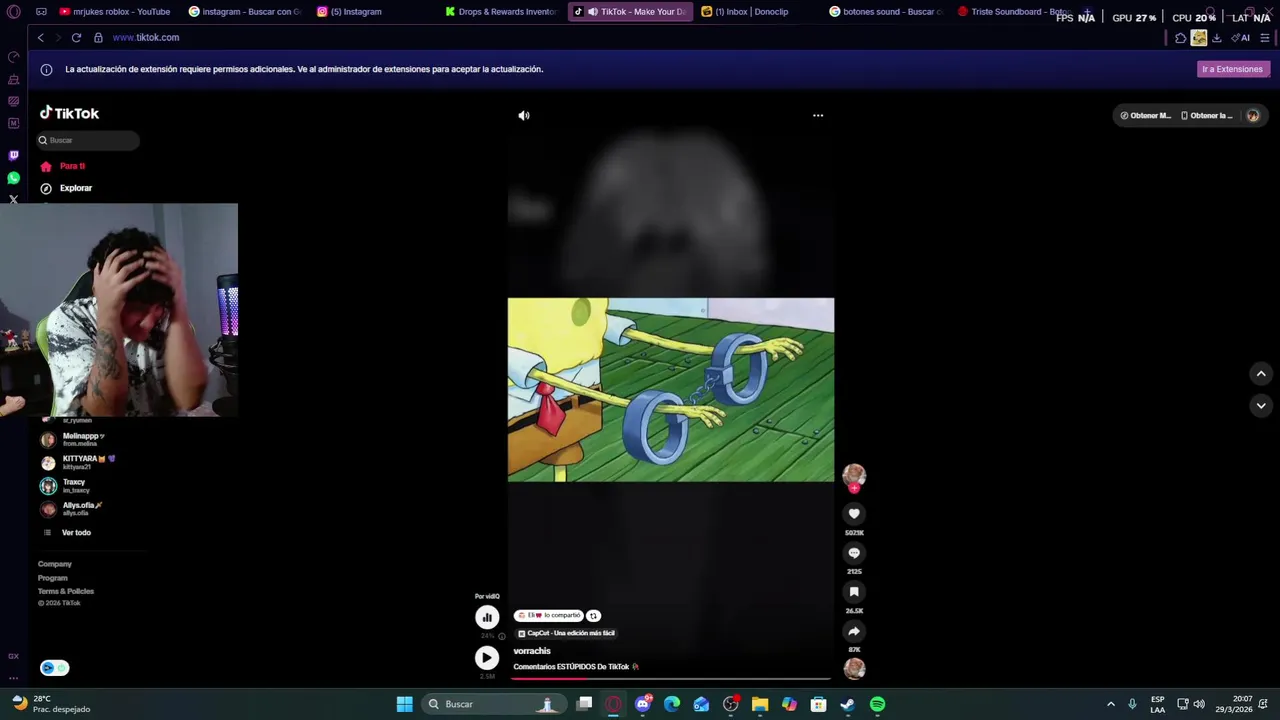
Task: Switch to Triste Soundboard tab
Action: [1015, 12]
